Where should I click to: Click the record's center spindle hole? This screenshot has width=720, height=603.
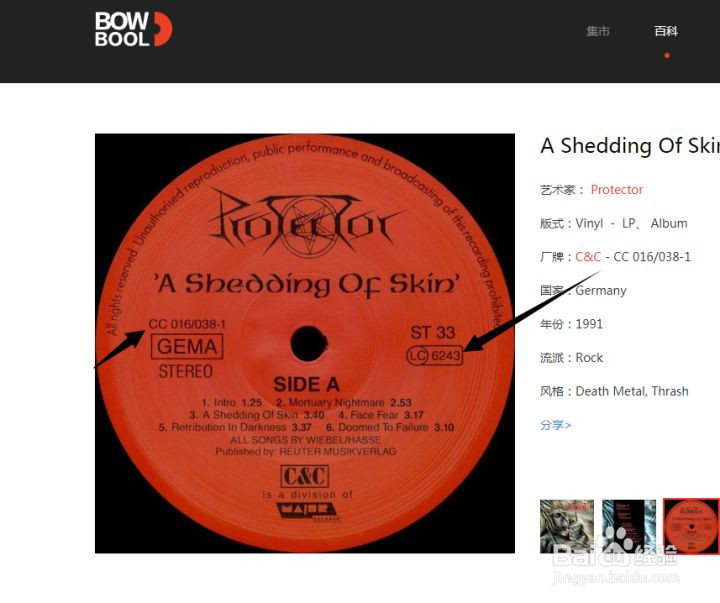coord(309,344)
